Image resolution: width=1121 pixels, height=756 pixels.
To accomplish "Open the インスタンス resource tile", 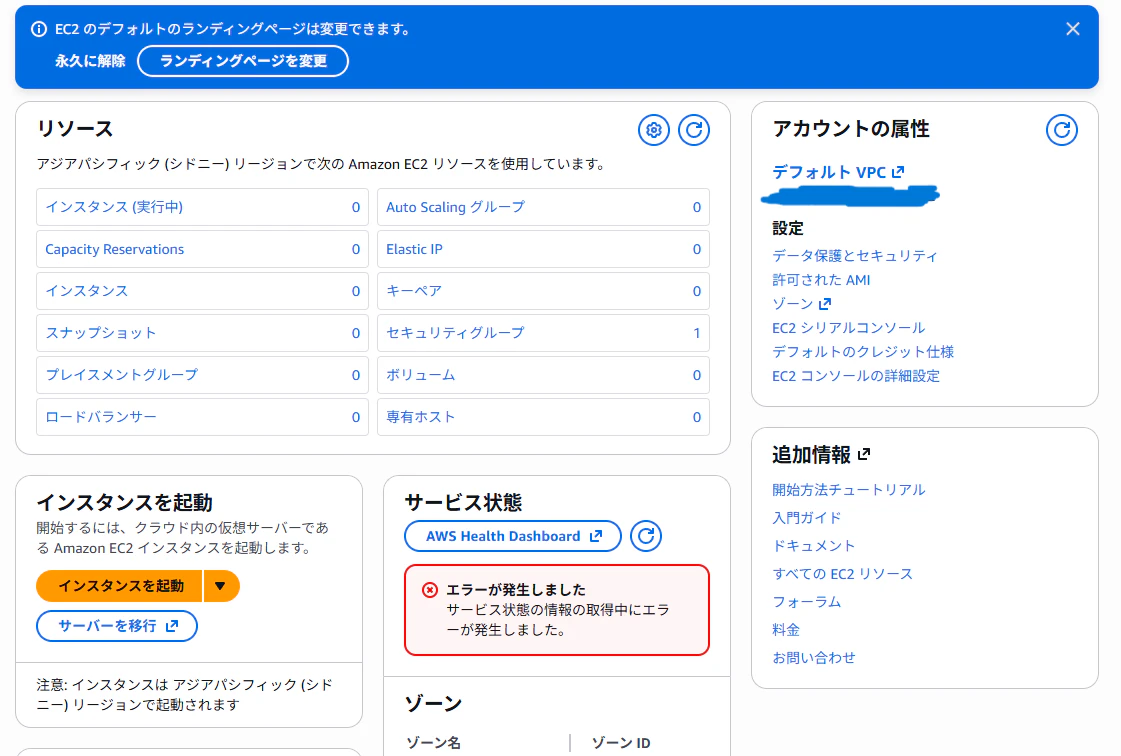I will click(x=202, y=291).
